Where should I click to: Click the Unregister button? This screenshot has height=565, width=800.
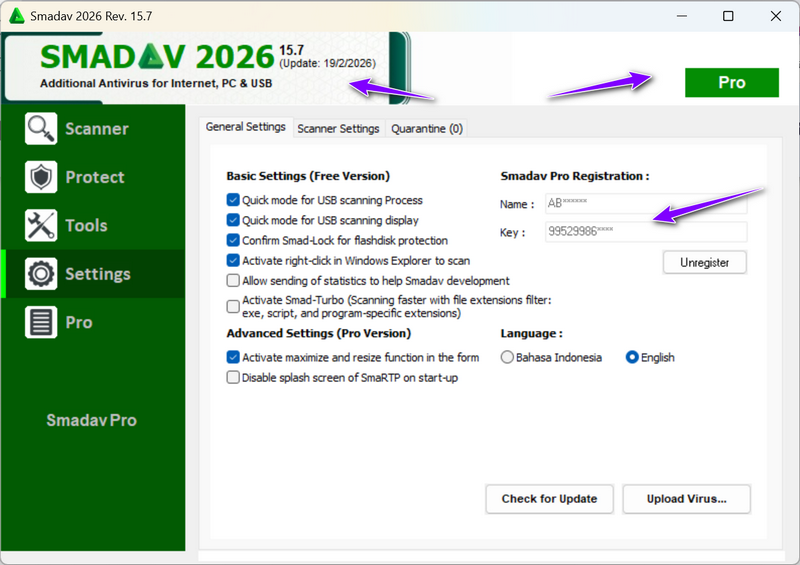[x=704, y=262]
